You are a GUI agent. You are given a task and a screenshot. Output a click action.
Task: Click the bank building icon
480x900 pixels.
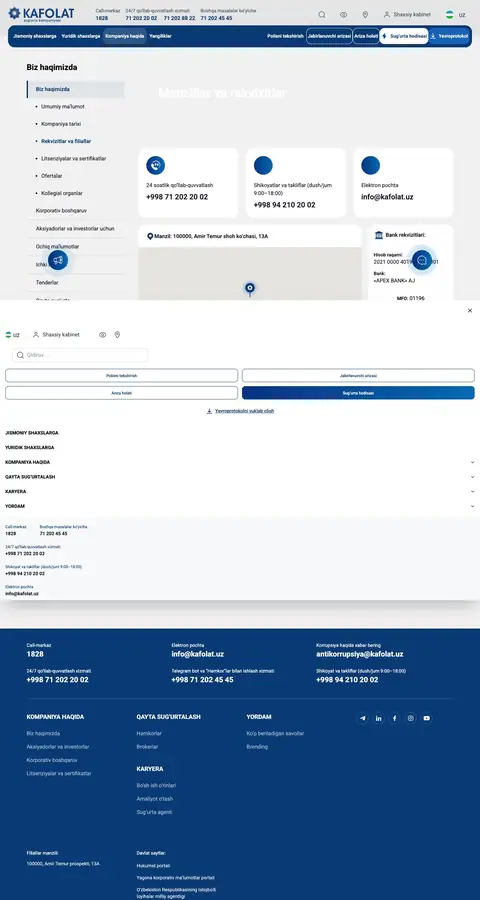(379, 235)
